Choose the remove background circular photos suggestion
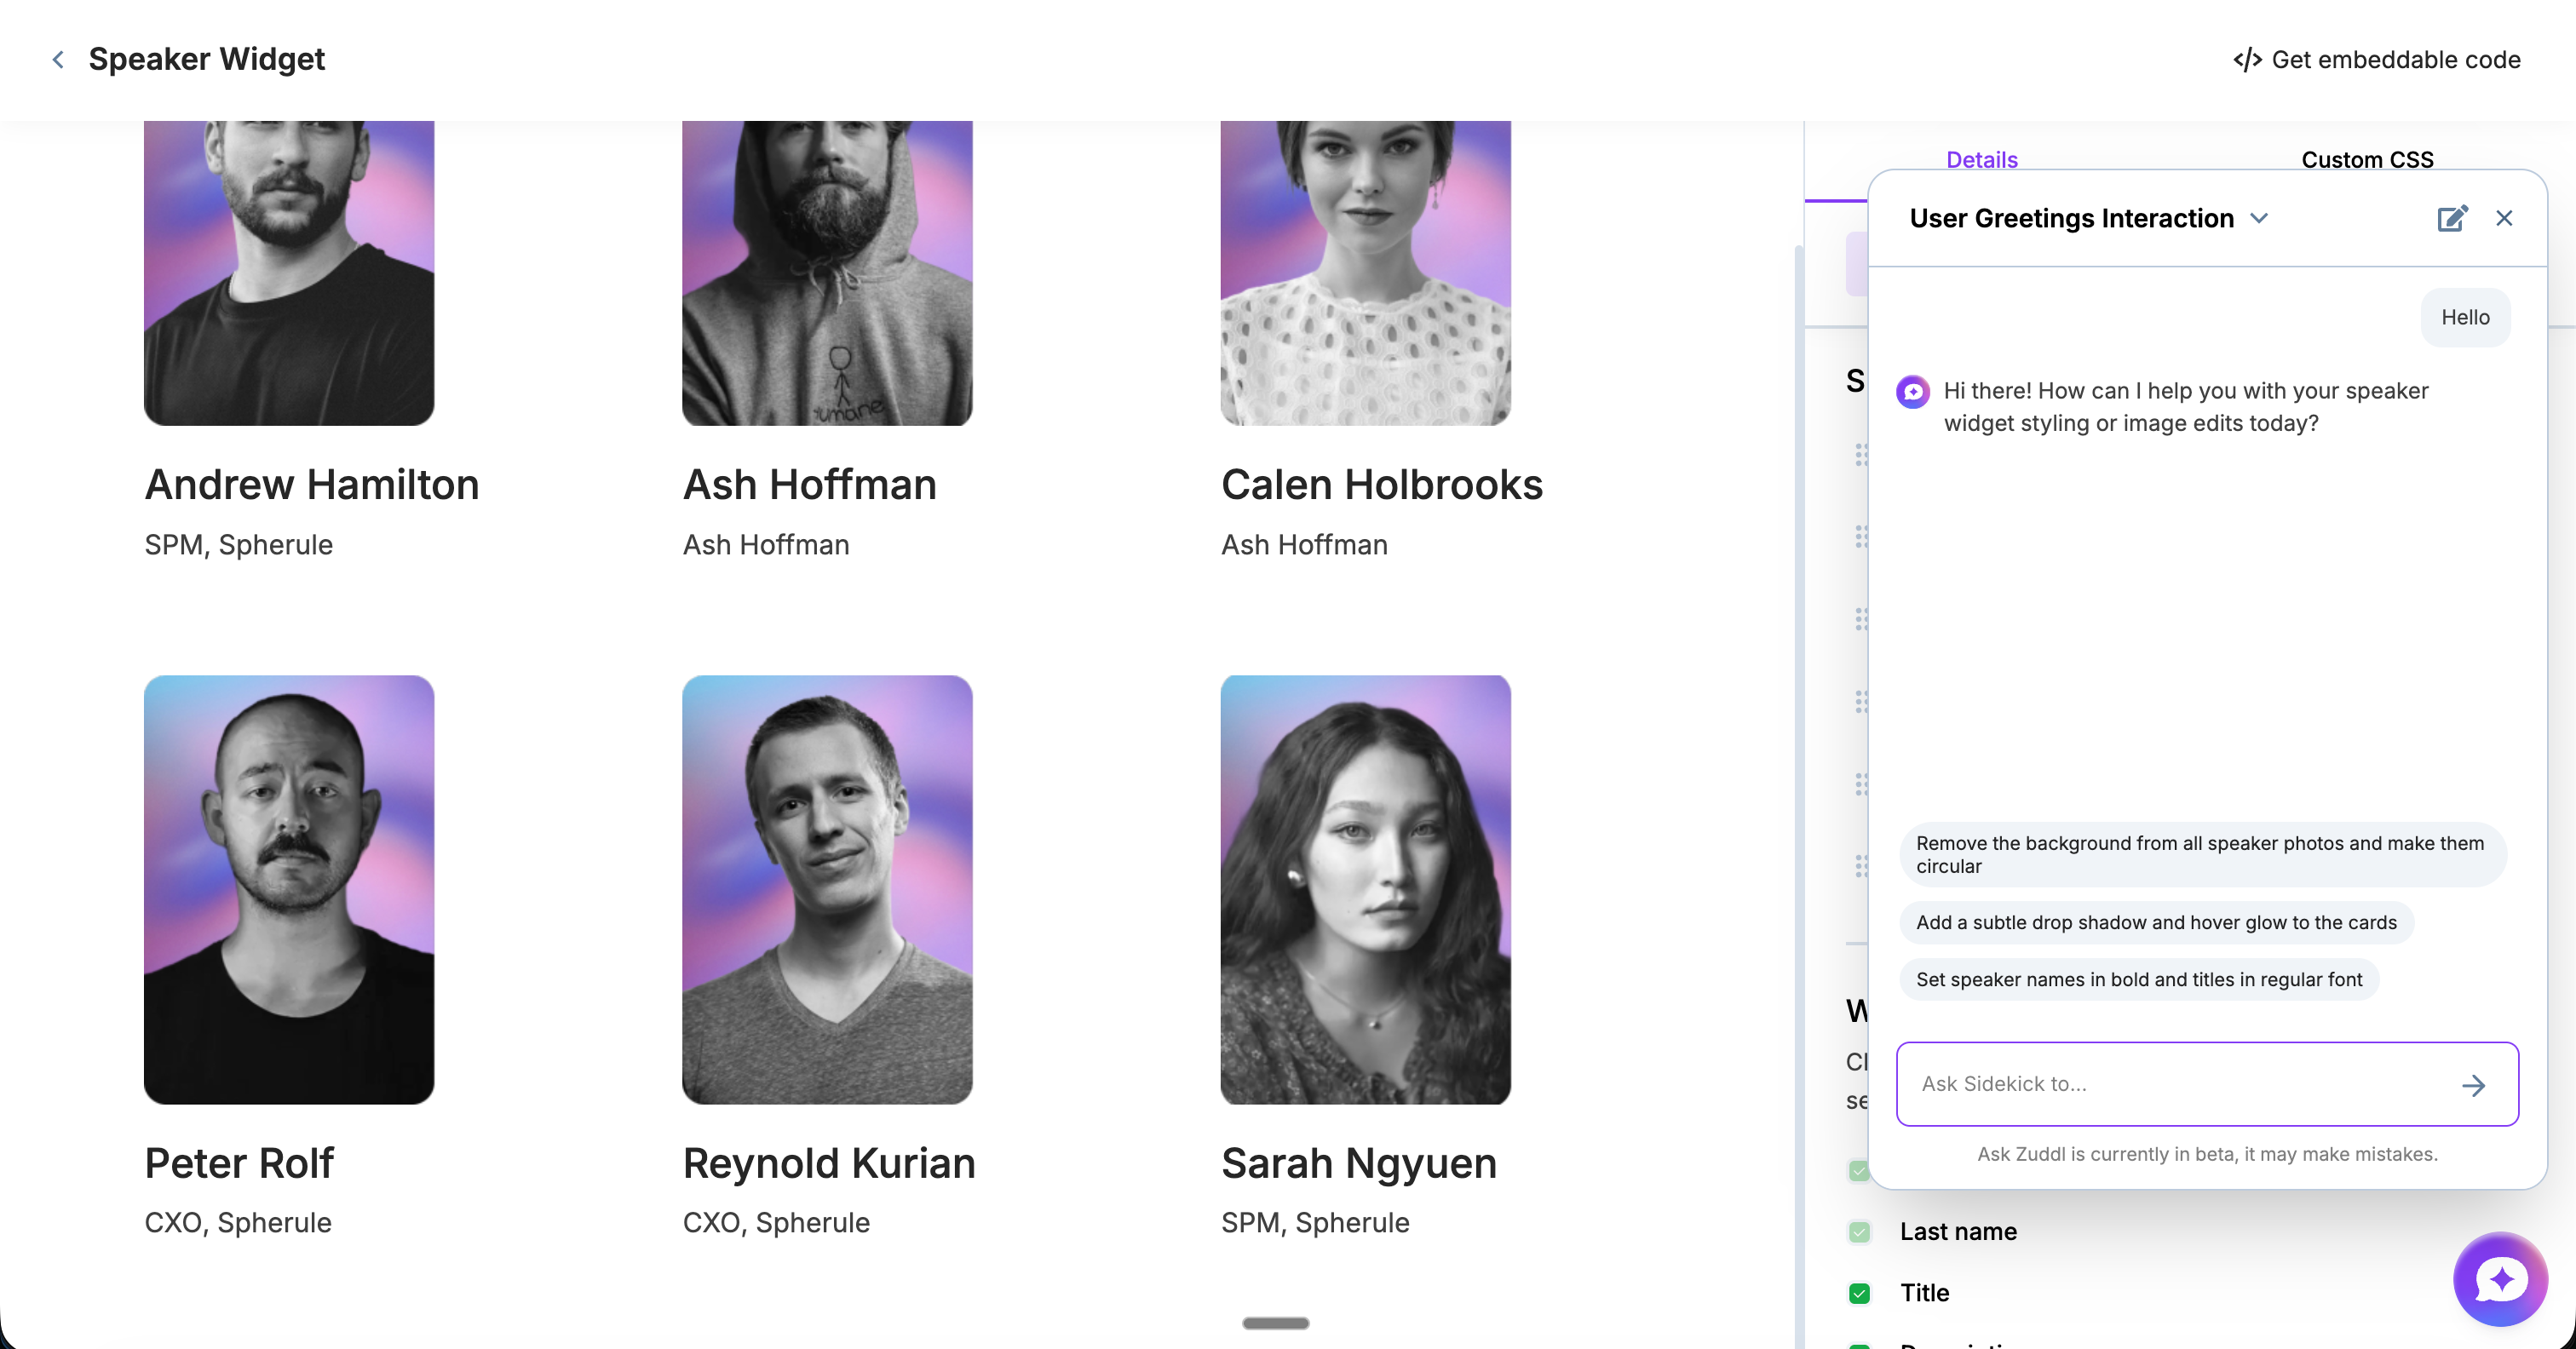The width and height of the screenshot is (2576, 1349). pyautogui.click(x=2201, y=854)
